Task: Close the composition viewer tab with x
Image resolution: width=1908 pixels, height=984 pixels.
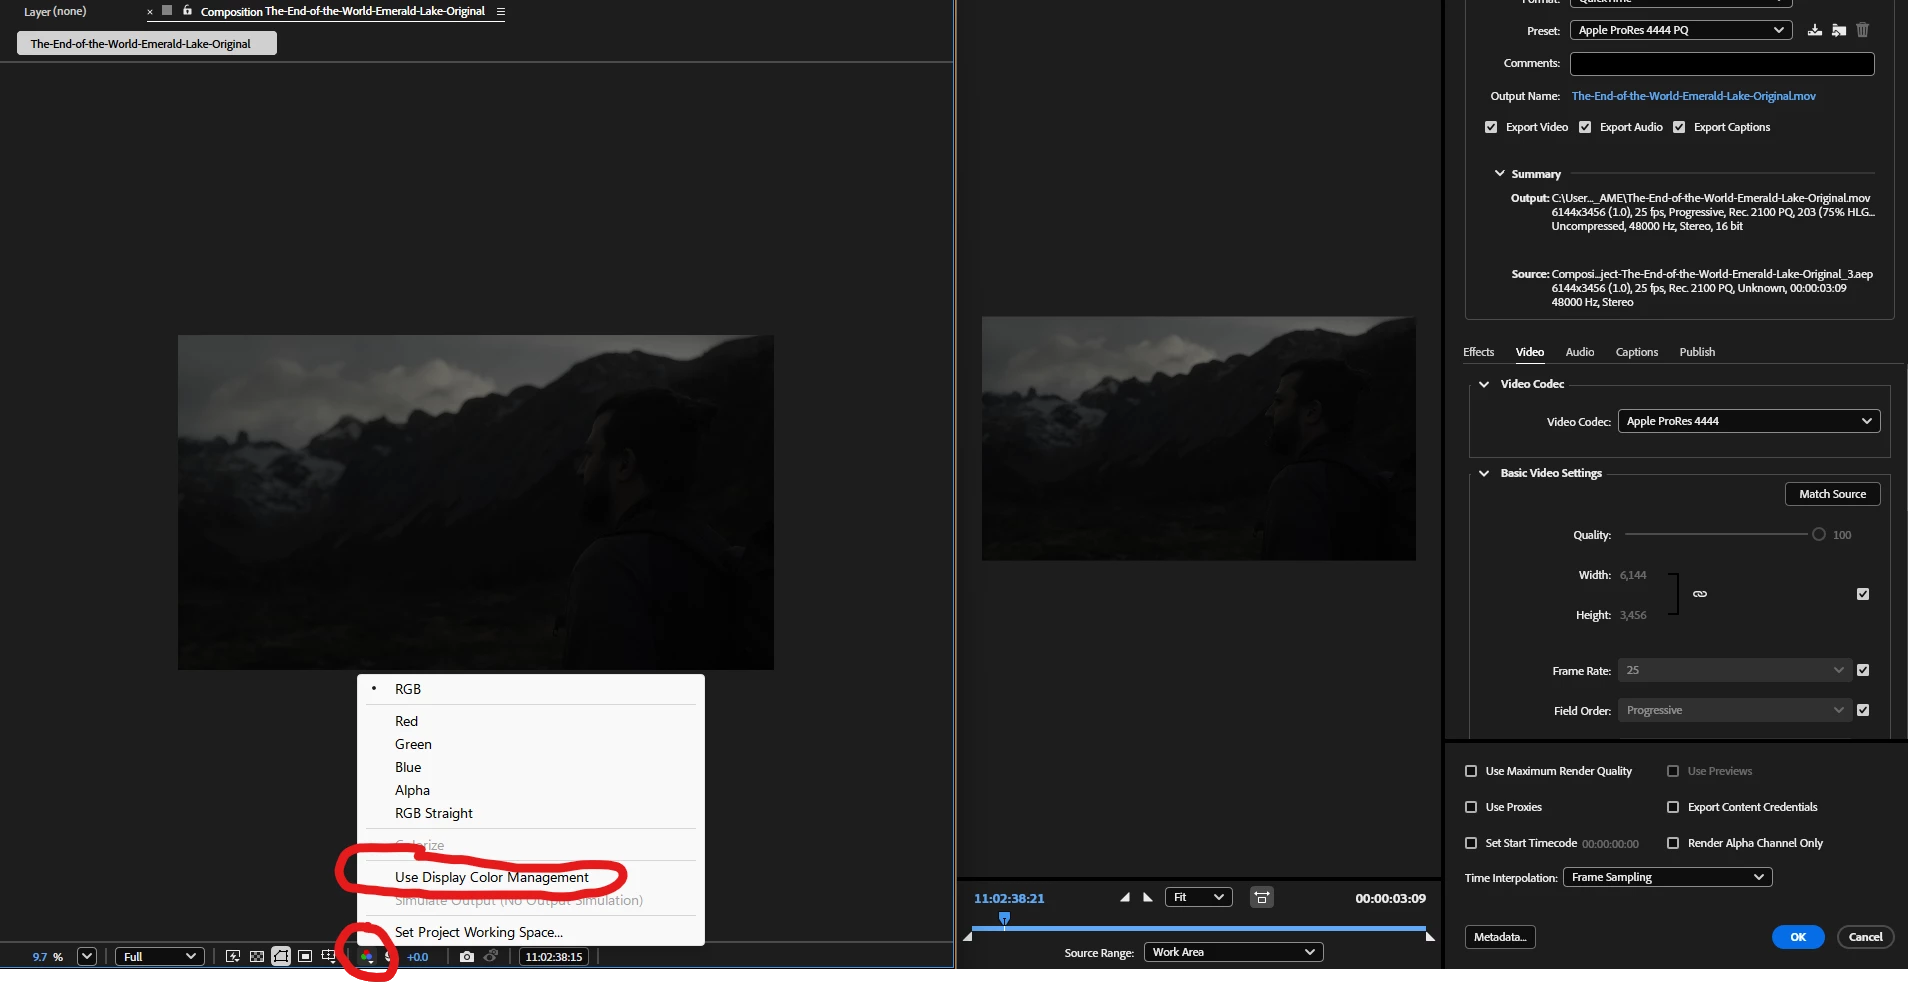Action: pyautogui.click(x=150, y=12)
